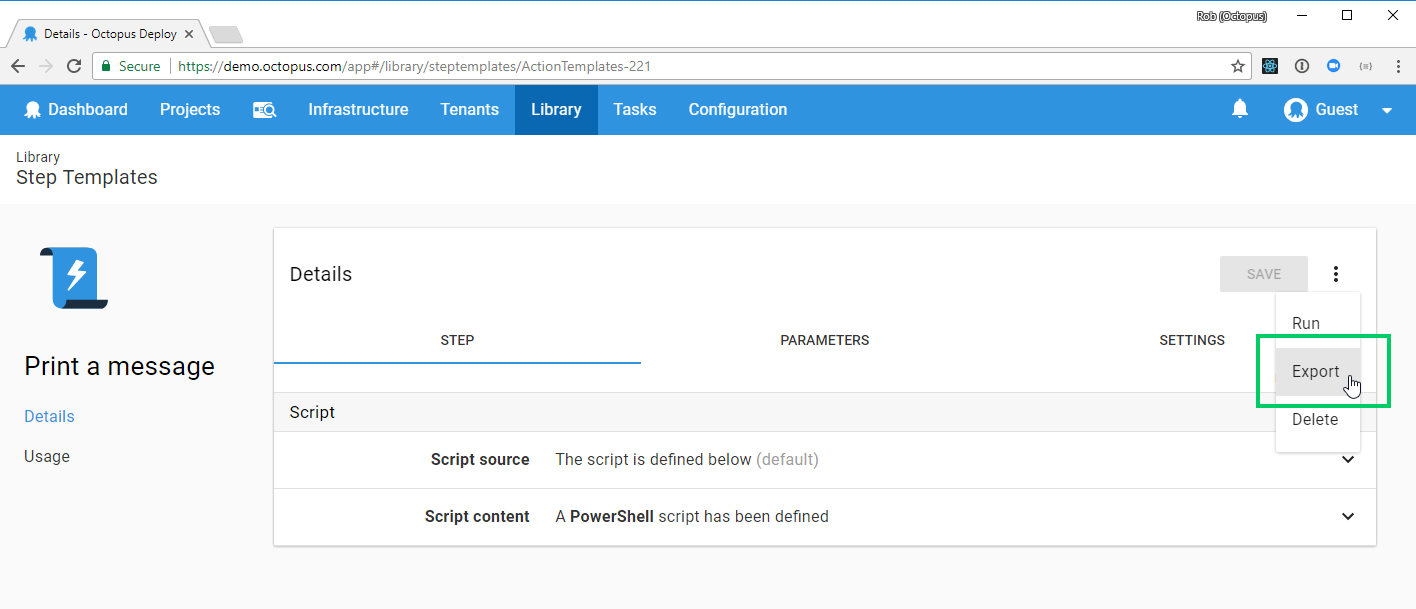Switch to the STEP tab
This screenshot has width=1416, height=609.
tap(457, 340)
